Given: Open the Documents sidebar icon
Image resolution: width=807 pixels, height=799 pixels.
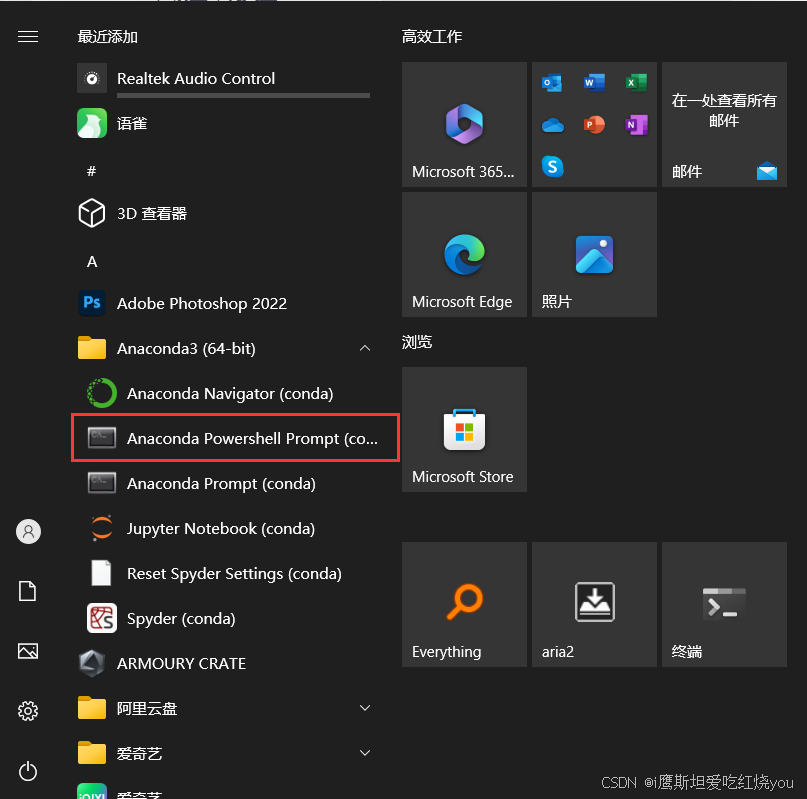Looking at the screenshot, I should coord(27,591).
